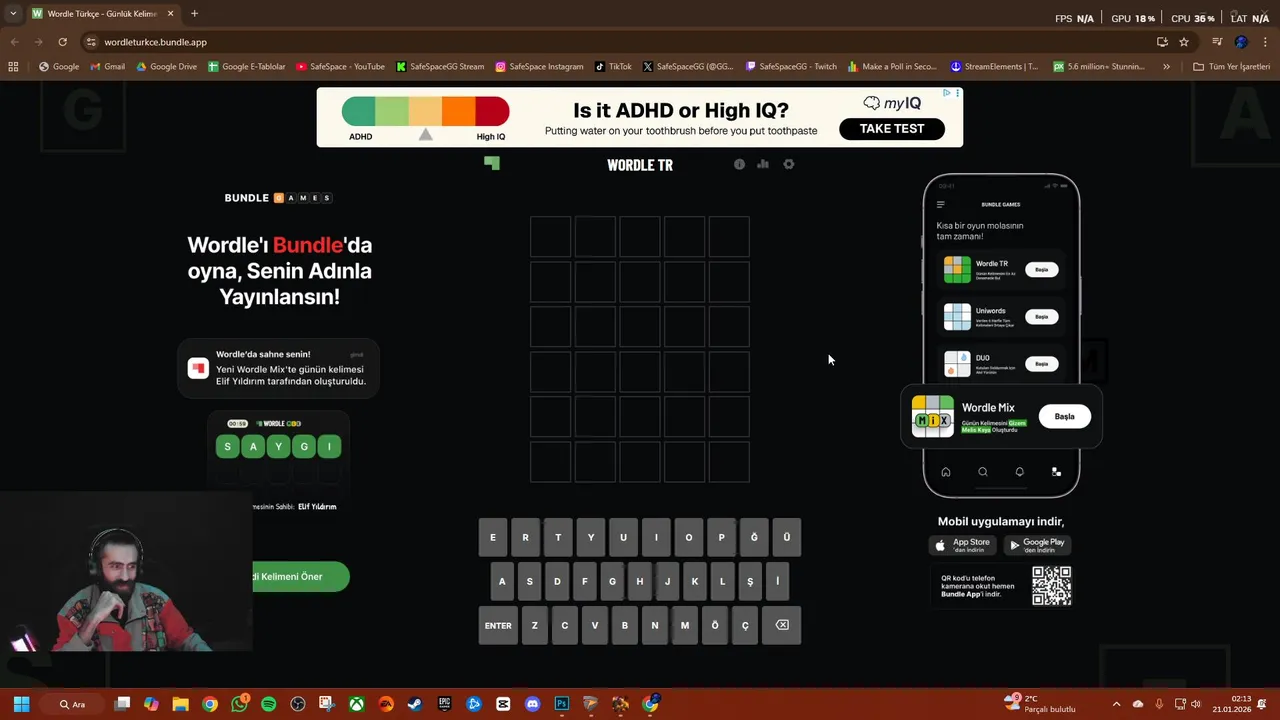
Task: Launch Spotify from the taskbar
Action: [268, 704]
